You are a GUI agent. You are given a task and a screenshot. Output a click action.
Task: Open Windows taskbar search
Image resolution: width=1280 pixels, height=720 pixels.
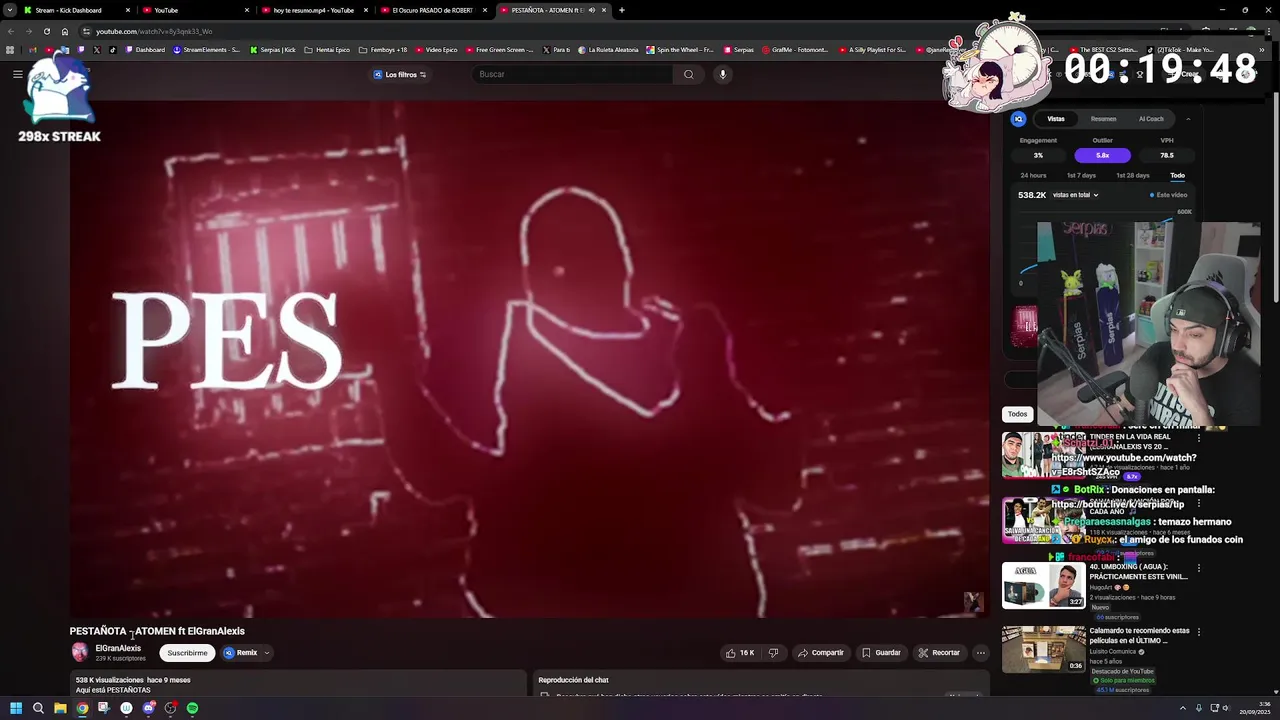point(38,708)
